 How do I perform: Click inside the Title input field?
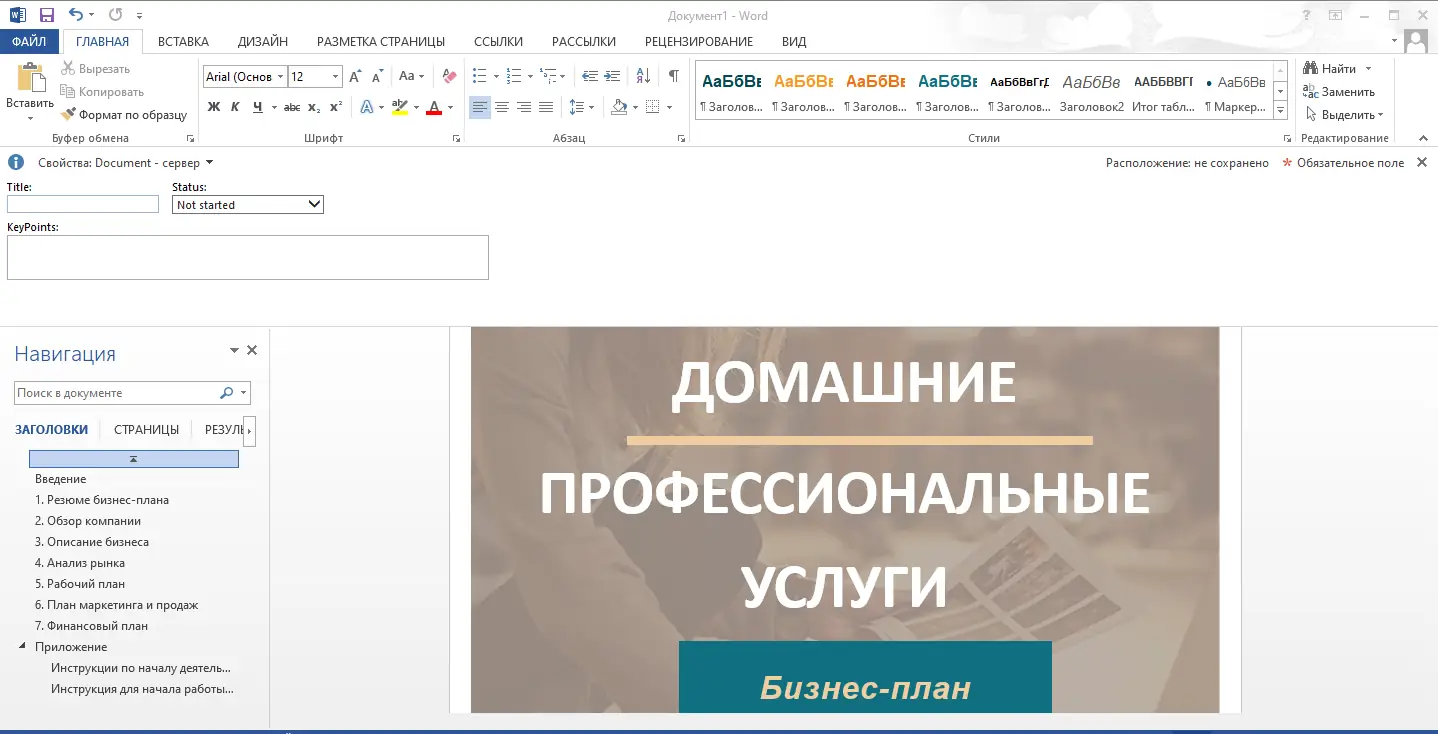(82, 203)
